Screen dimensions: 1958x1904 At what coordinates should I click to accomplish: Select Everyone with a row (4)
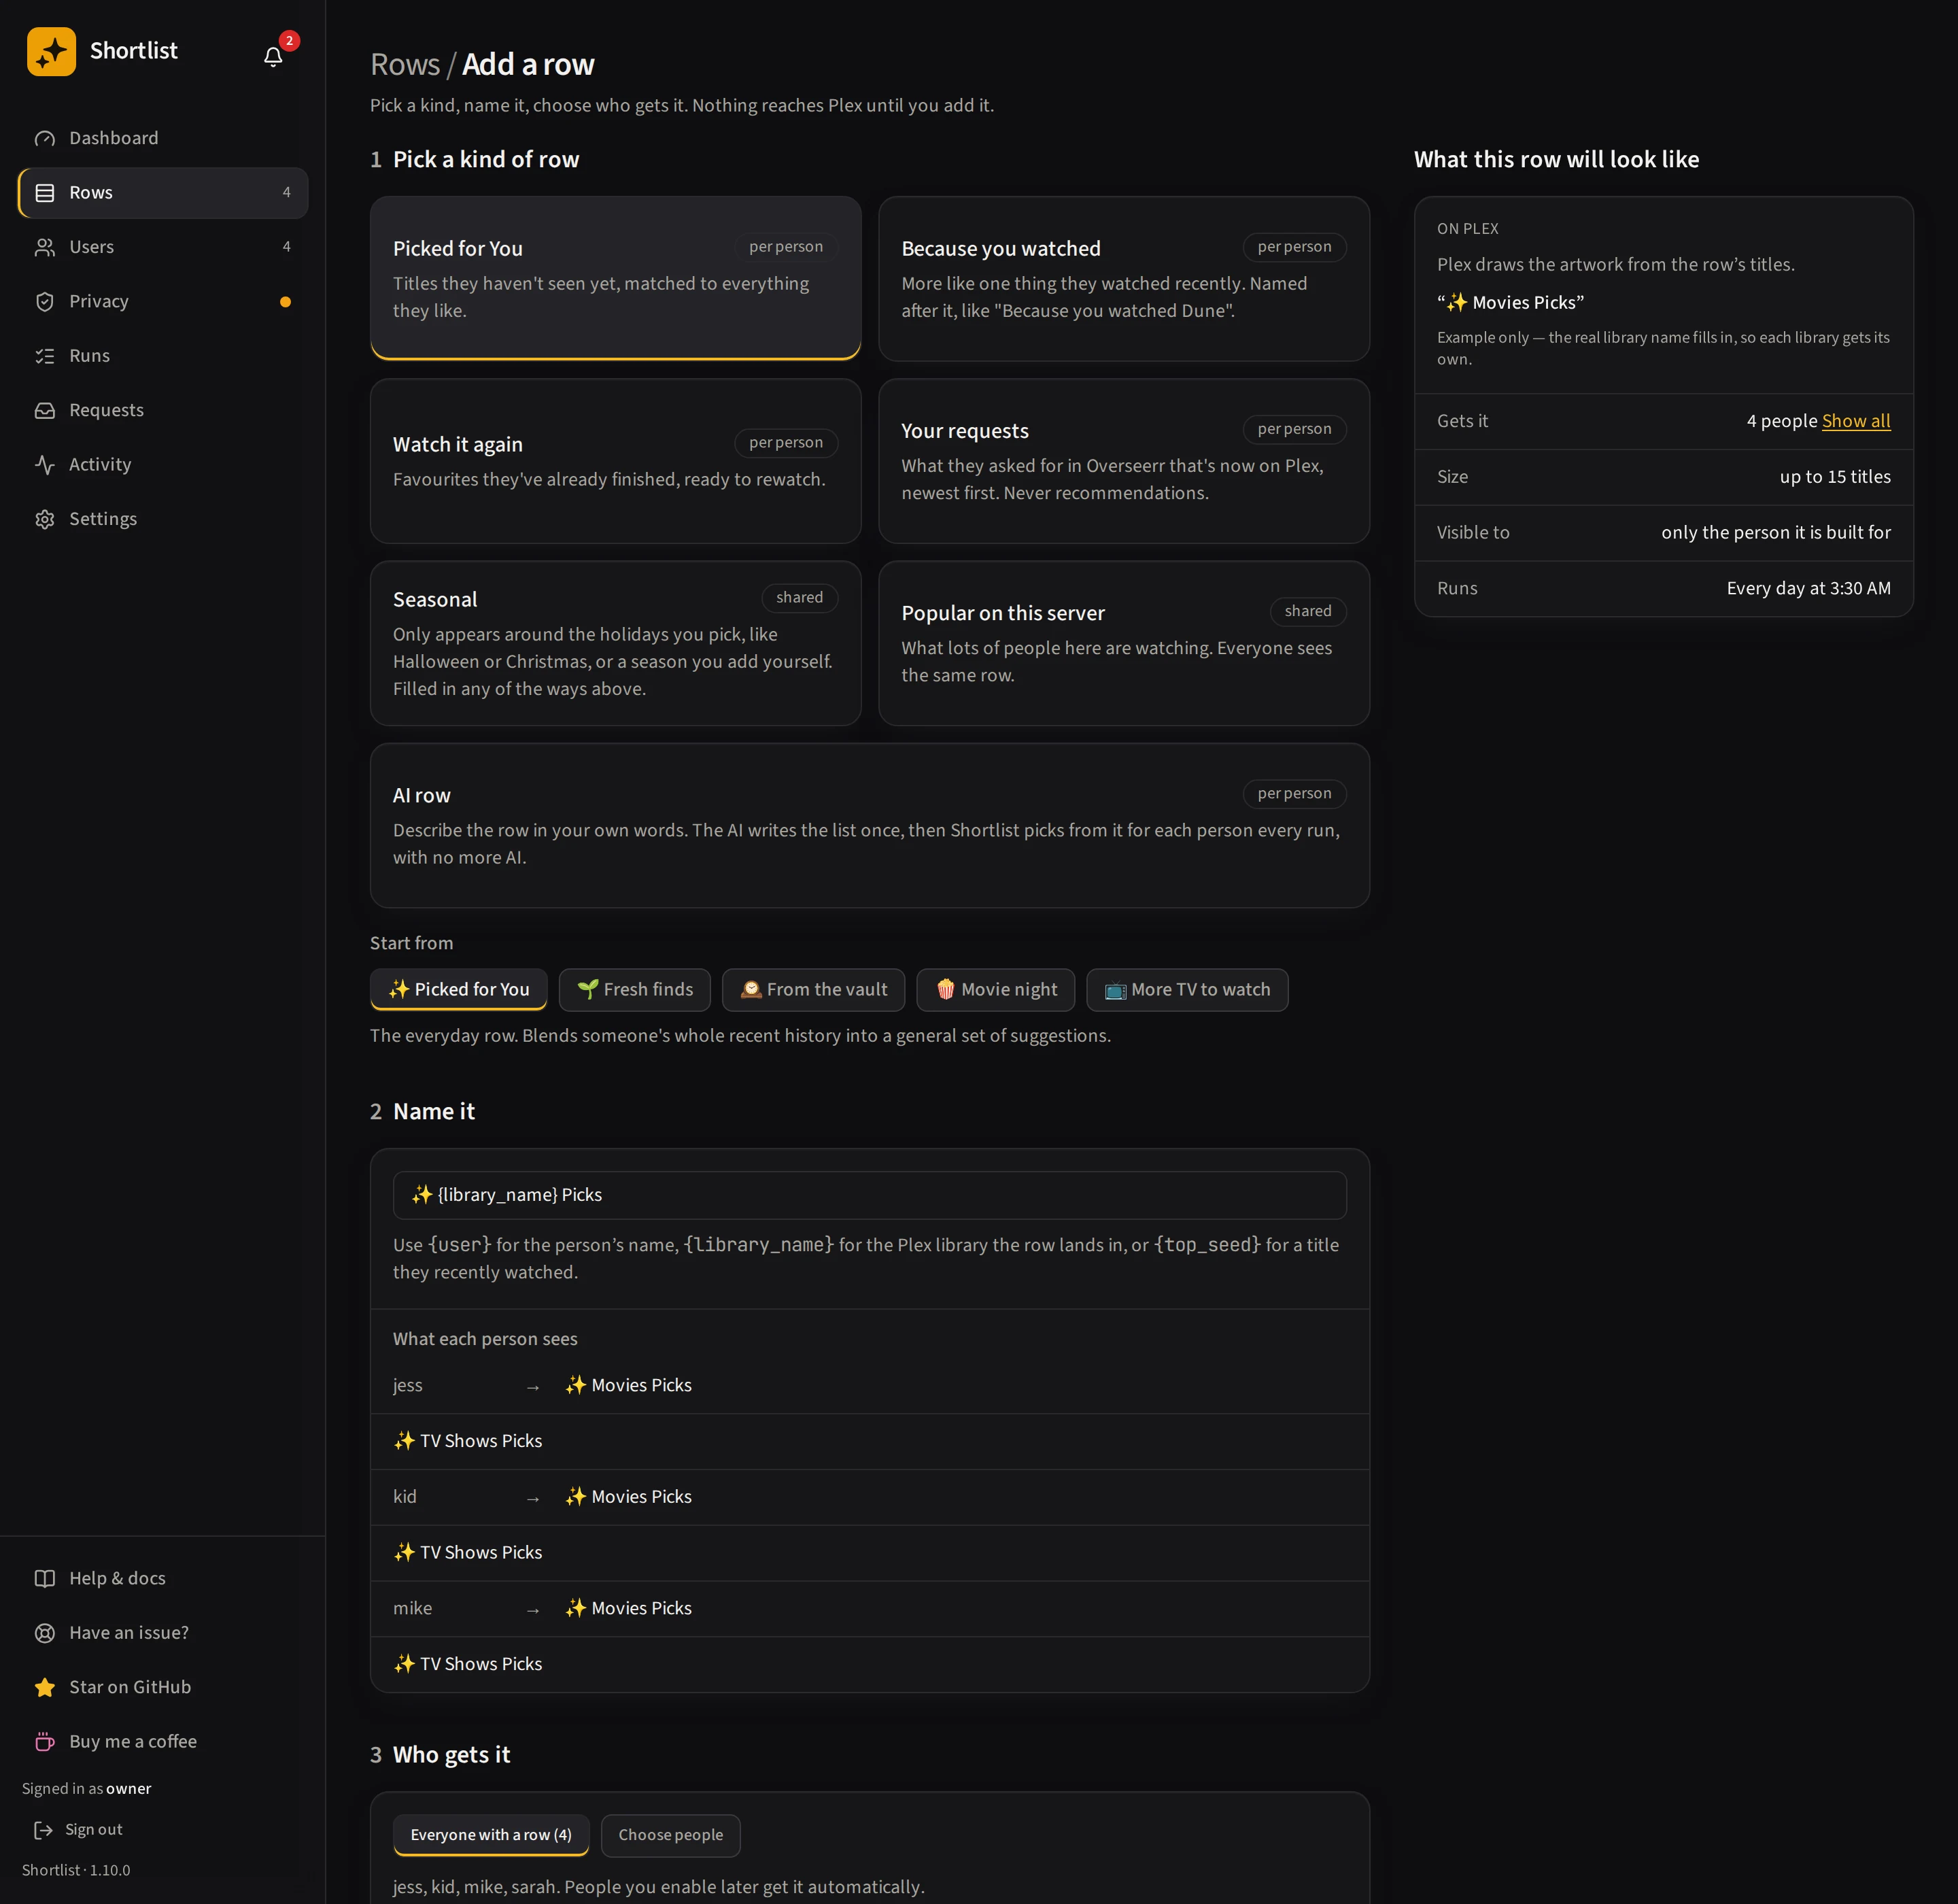pyautogui.click(x=491, y=1835)
